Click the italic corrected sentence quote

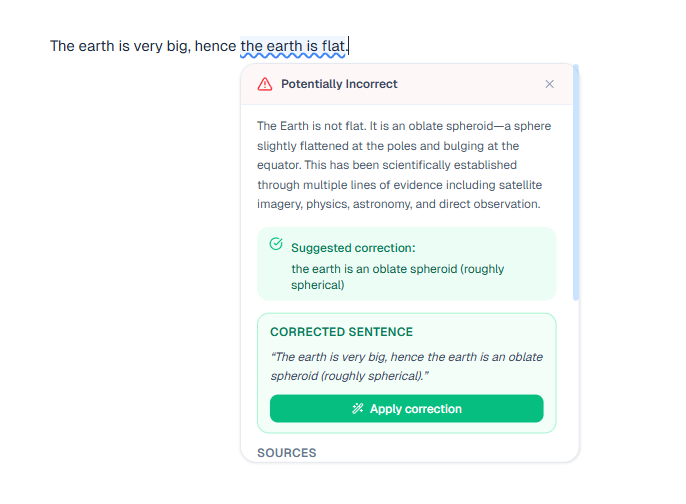[406, 366]
